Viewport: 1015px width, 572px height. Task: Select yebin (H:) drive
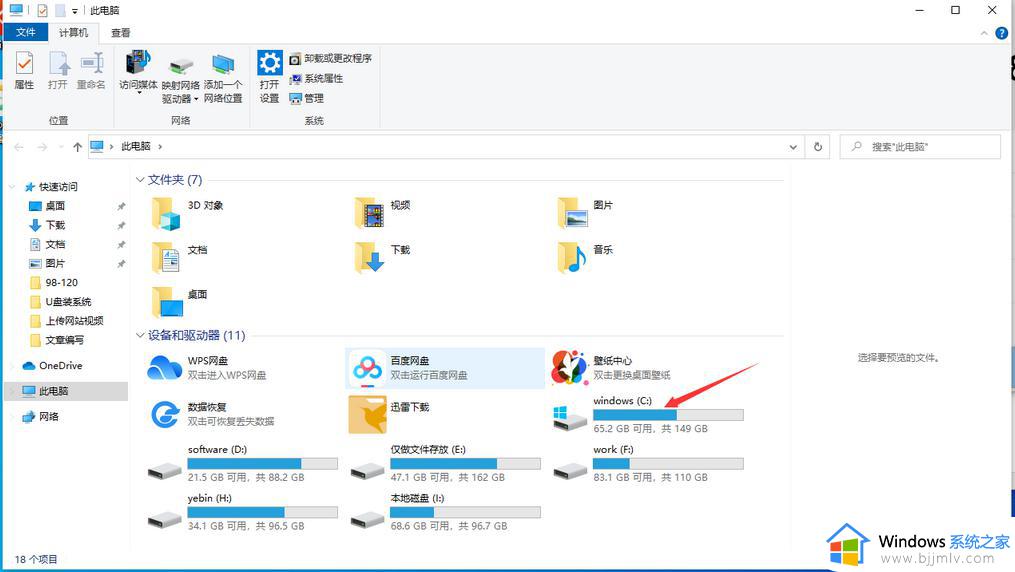click(243, 512)
